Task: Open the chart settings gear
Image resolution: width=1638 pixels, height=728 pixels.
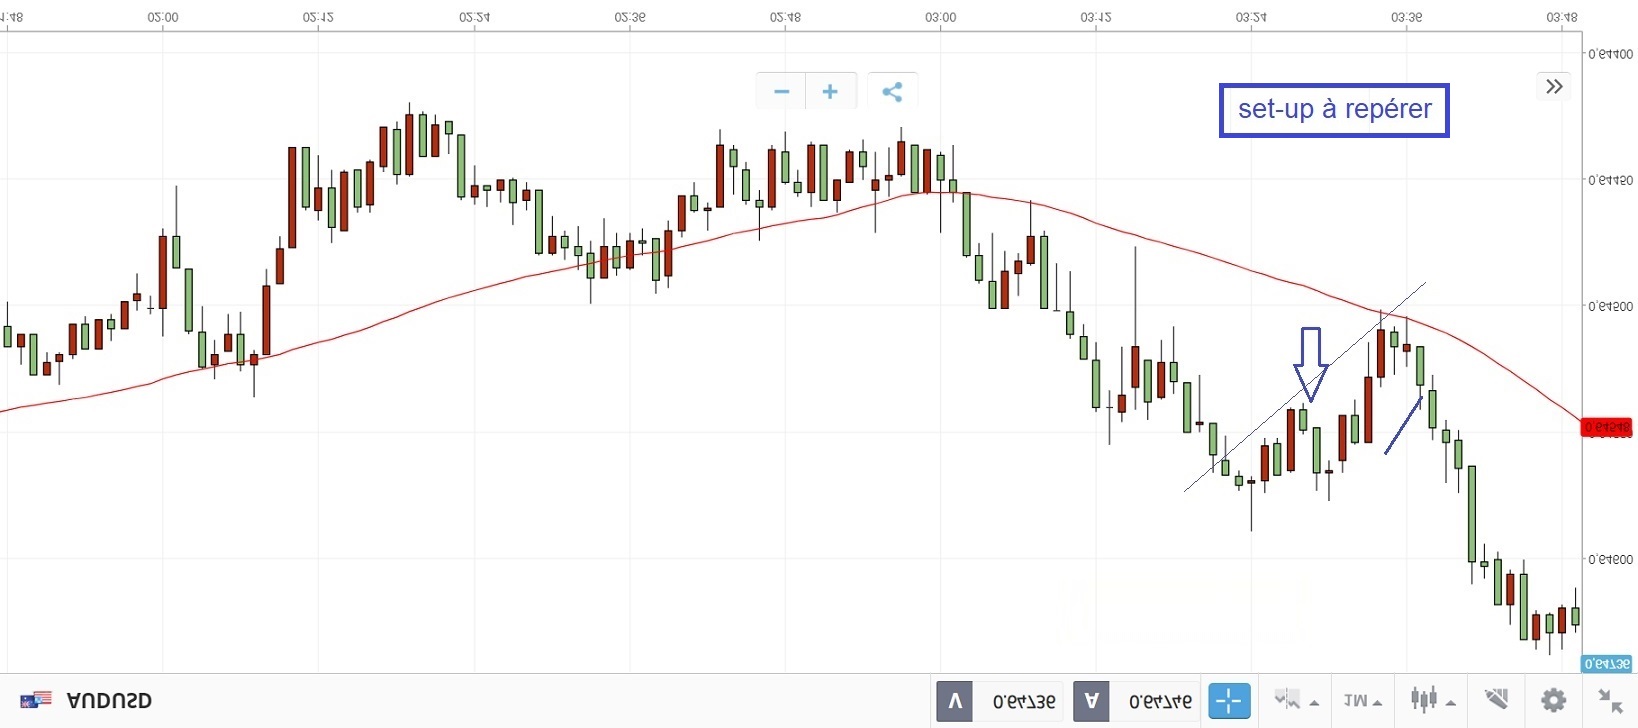Action: click(1553, 700)
